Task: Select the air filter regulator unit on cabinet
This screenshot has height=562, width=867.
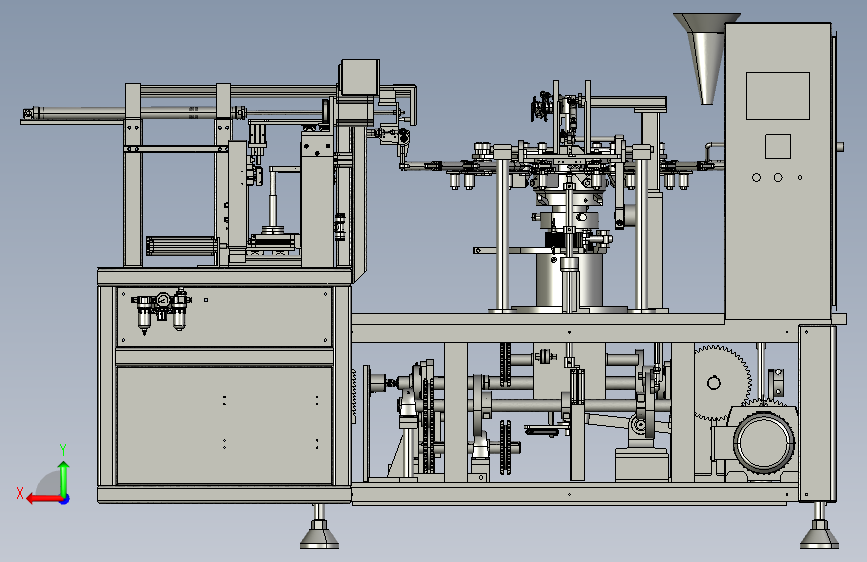Action: (161, 311)
